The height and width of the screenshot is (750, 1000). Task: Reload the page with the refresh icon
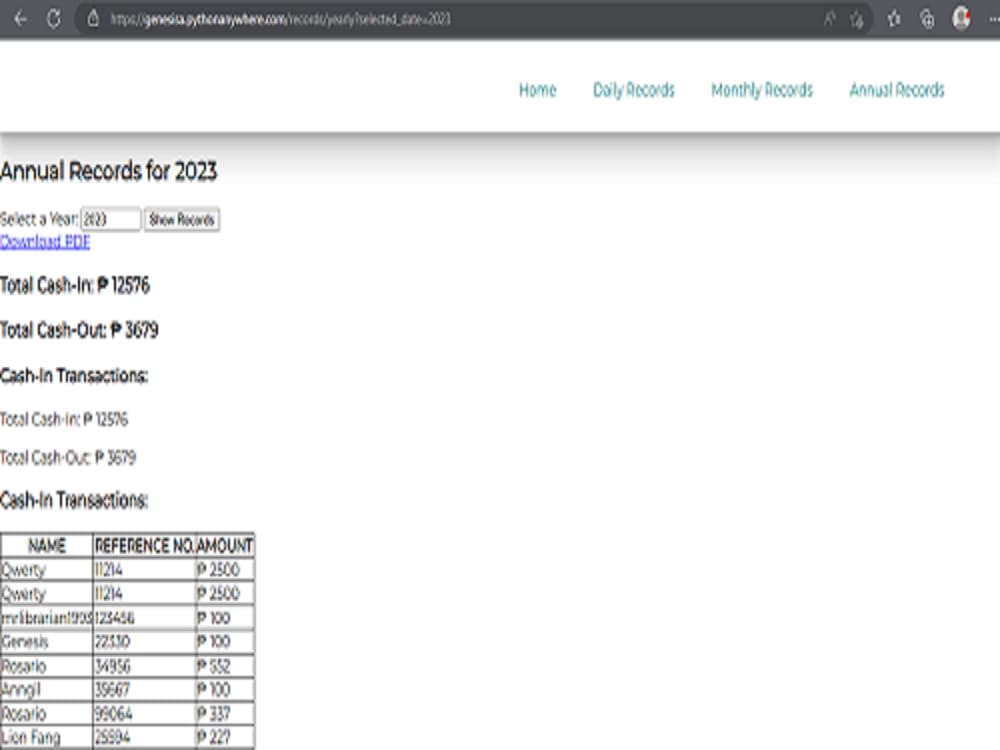pyautogui.click(x=54, y=19)
